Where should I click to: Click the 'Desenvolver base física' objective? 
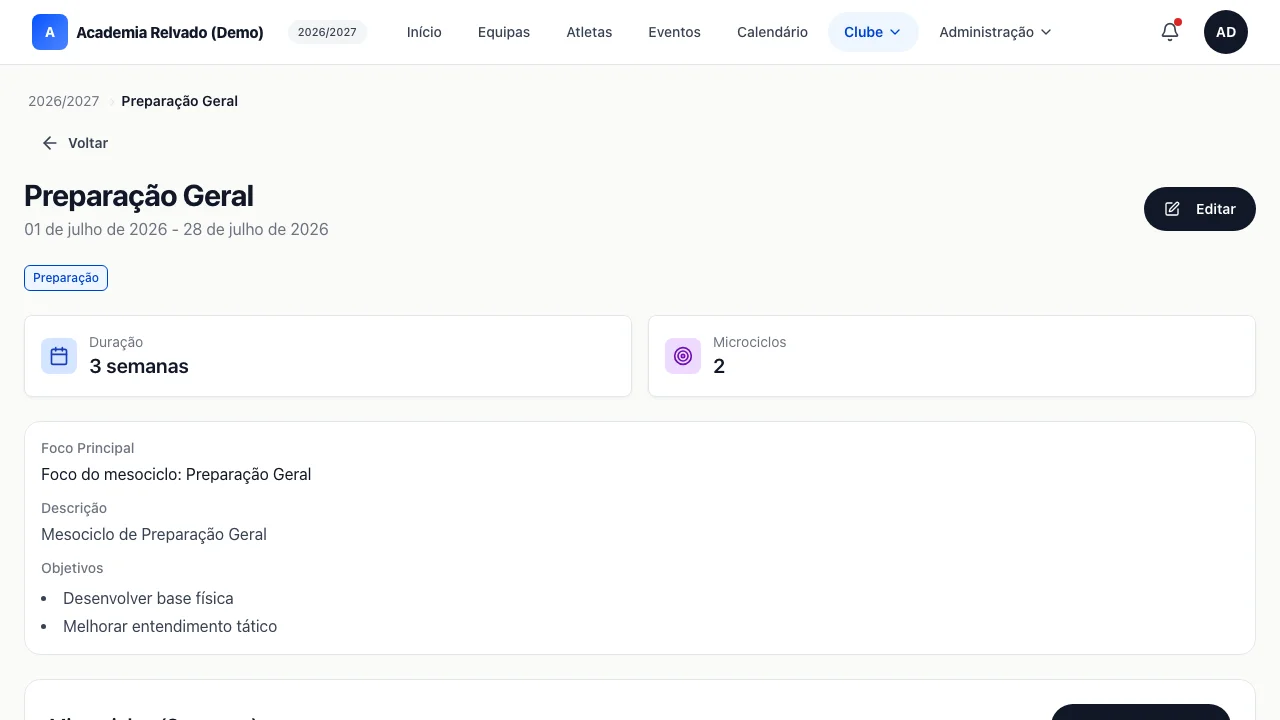[x=148, y=598]
